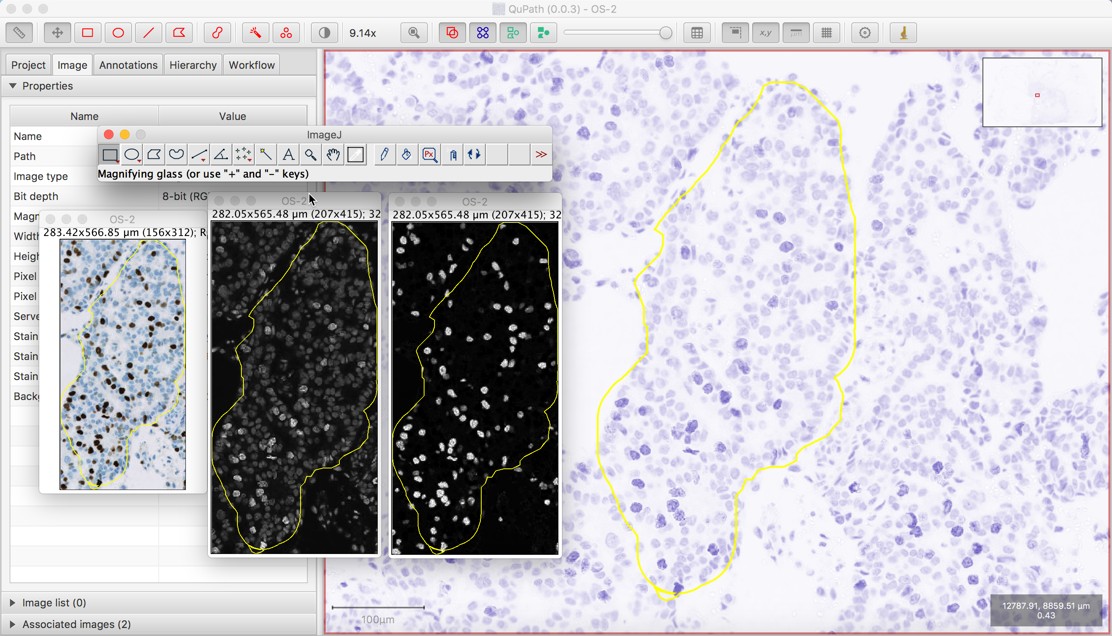Select the Bit depth property row
1112x636 pixels.
coord(159,196)
